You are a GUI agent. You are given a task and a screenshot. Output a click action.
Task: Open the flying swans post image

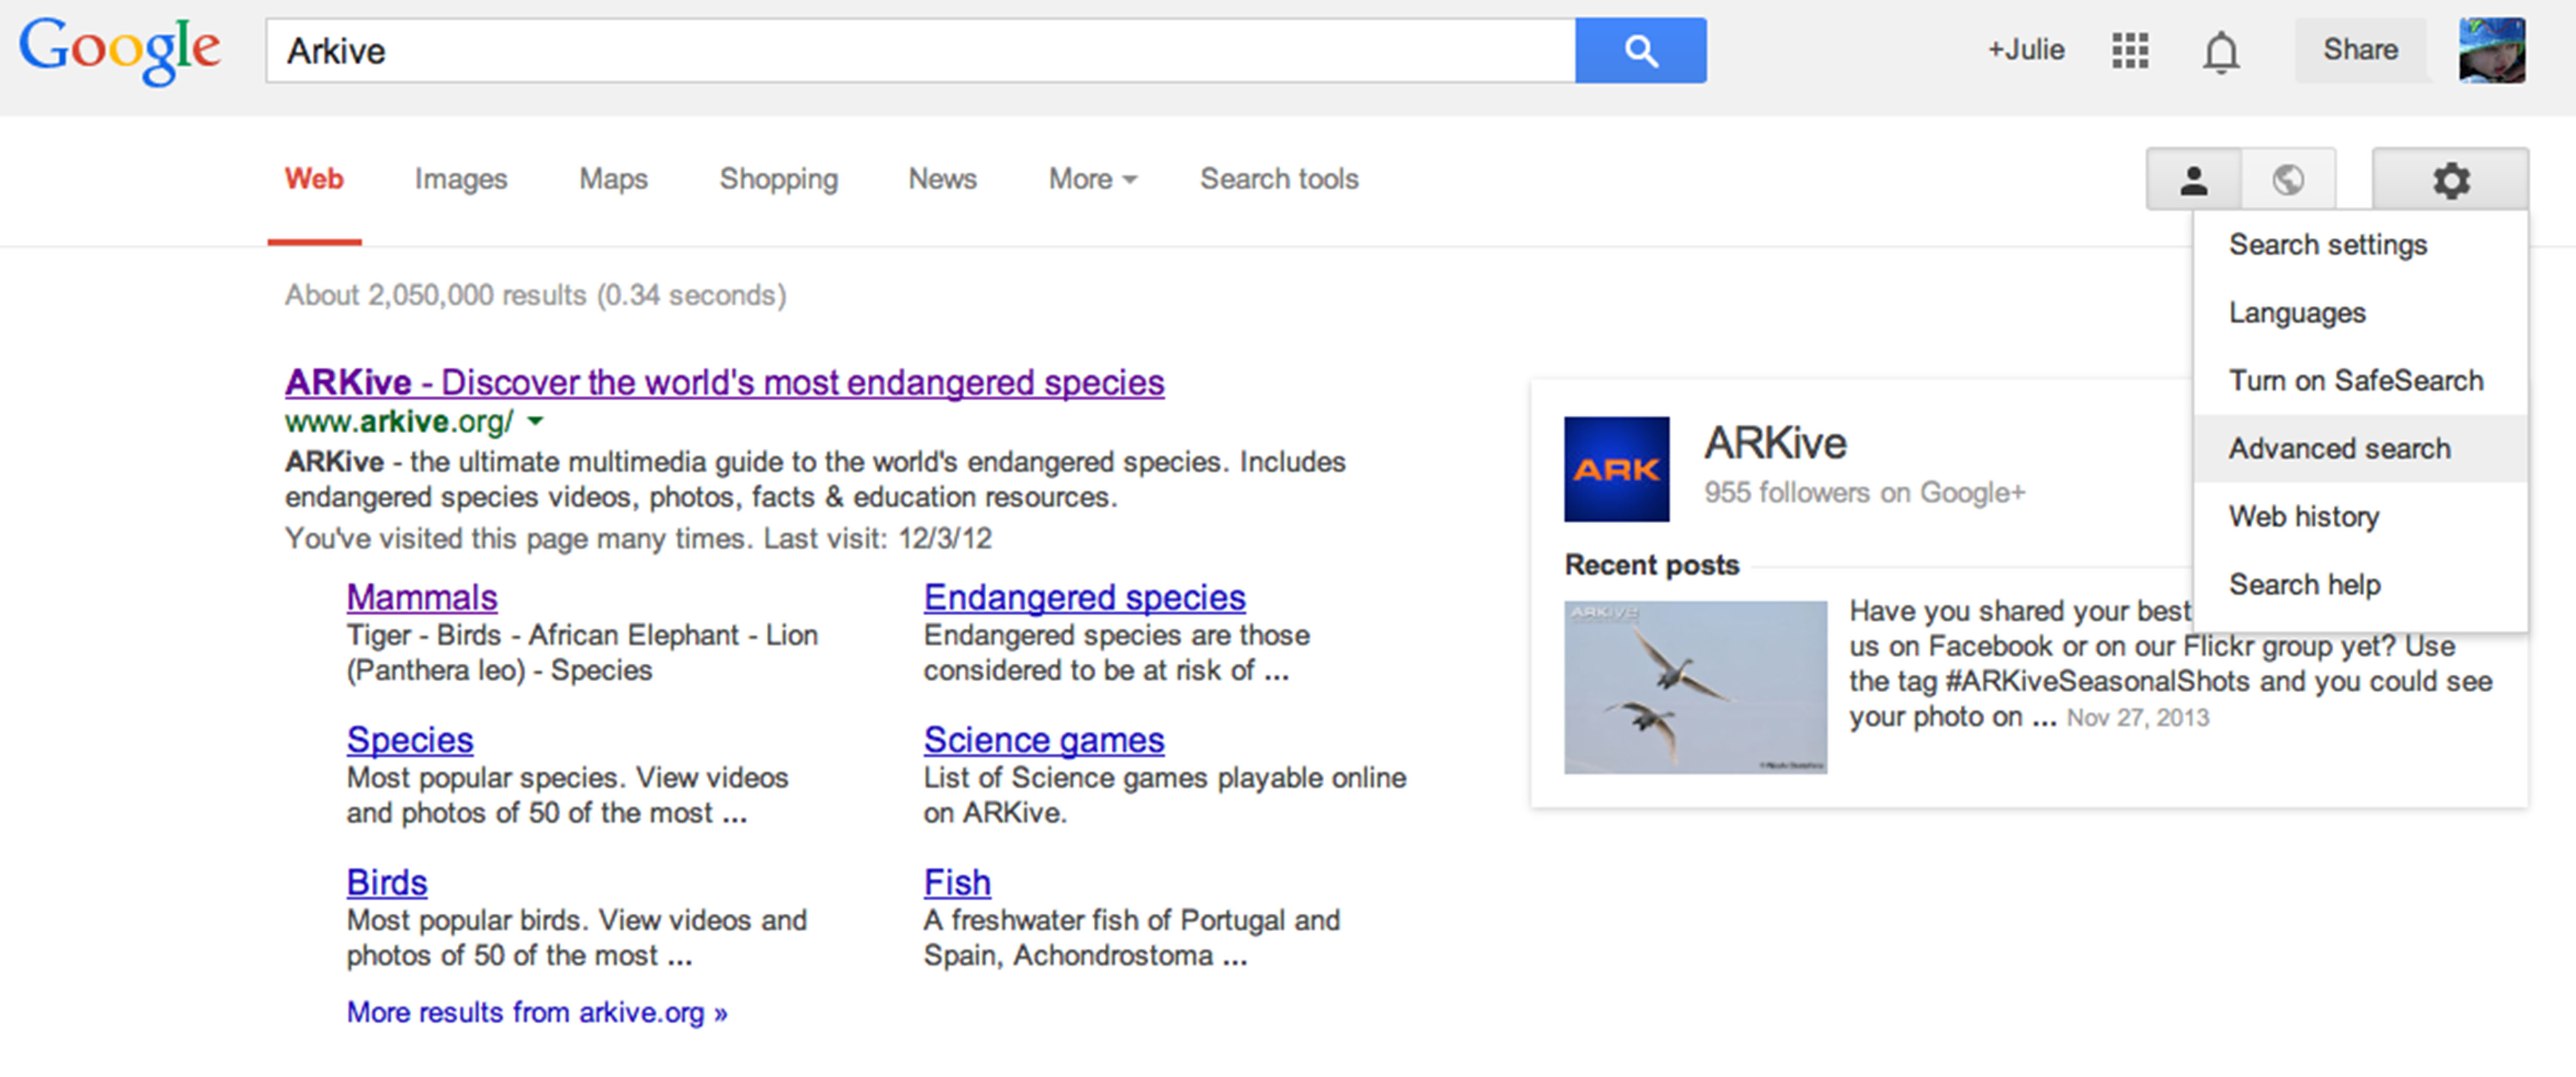1695,686
